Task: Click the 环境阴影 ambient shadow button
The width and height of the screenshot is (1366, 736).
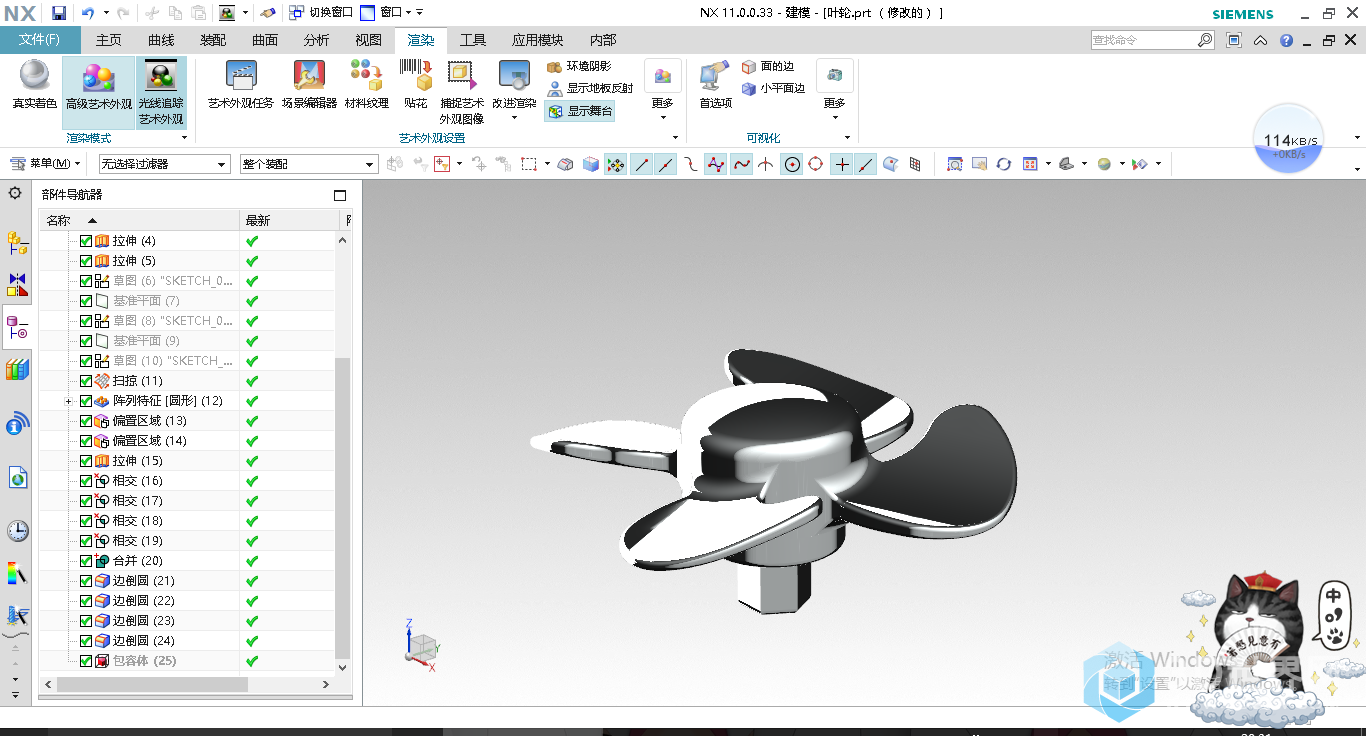Action: (579, 66)
